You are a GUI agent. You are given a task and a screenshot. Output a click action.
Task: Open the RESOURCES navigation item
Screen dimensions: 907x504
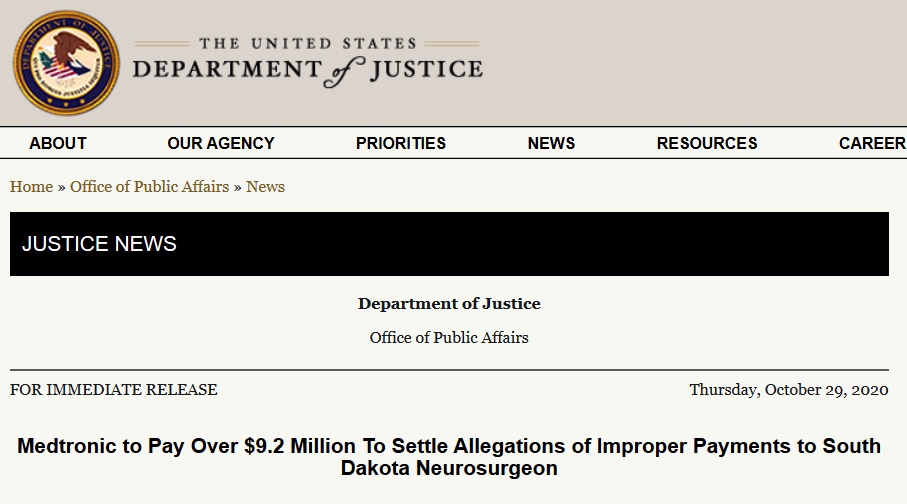(707, 143)
